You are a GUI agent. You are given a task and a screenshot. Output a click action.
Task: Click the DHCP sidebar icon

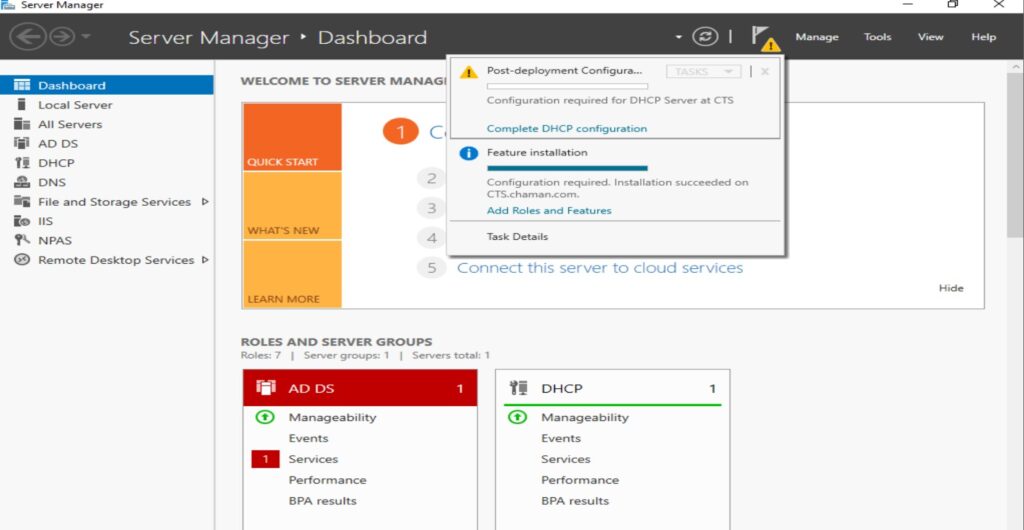pos(22,163)
